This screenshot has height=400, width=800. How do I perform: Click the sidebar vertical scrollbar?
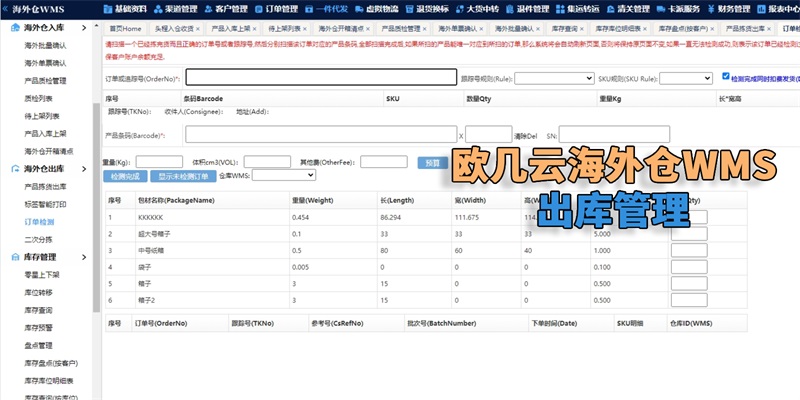pyautogui.click(x=96, y=208)
